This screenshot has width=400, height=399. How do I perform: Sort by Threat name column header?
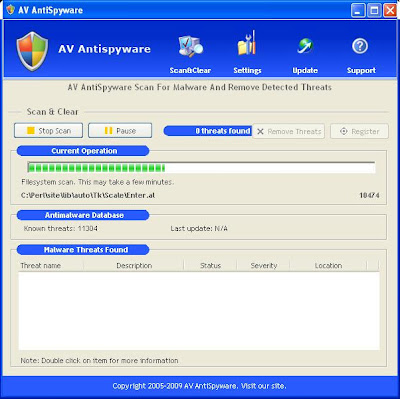click(51, 265)
